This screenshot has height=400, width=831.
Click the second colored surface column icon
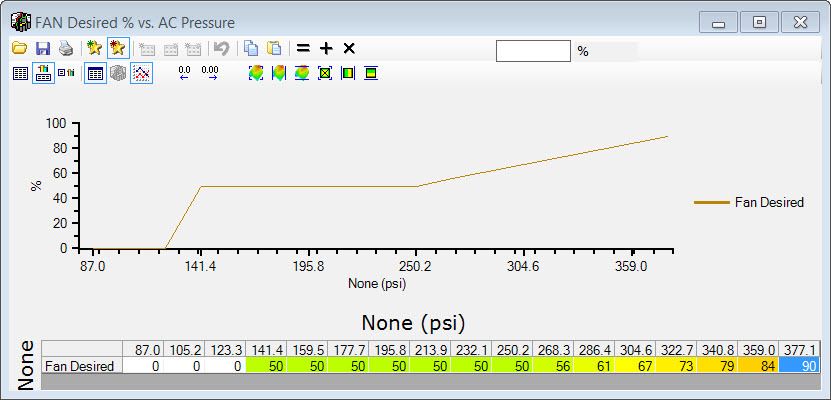pyautogui.click(x=279, y=73)
